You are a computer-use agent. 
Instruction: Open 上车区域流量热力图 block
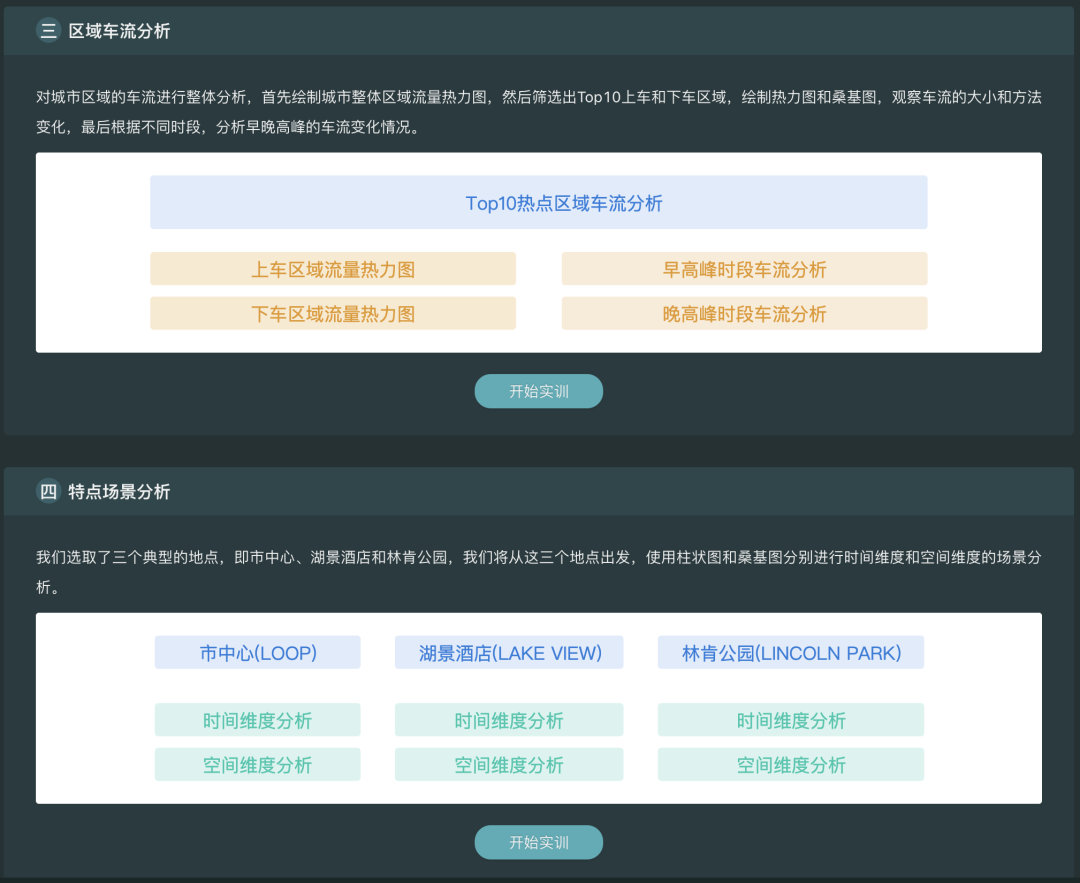(x=333, y=269)
